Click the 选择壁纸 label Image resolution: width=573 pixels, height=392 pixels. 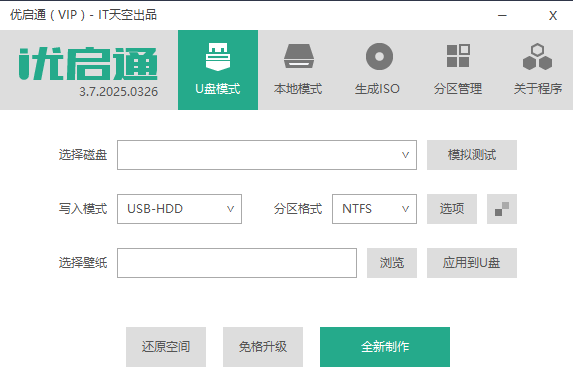coord(83,263)
